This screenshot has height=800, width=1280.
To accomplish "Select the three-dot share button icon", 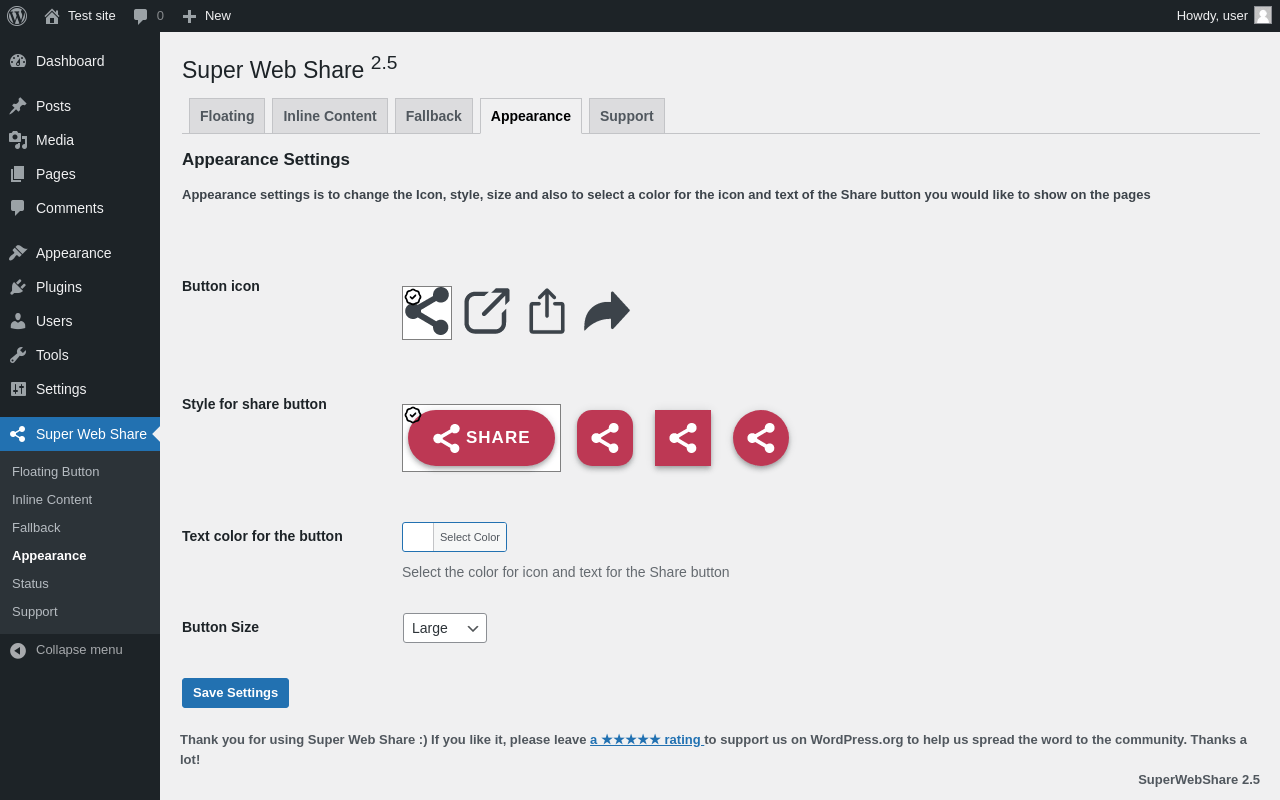I will pos(427,313).
